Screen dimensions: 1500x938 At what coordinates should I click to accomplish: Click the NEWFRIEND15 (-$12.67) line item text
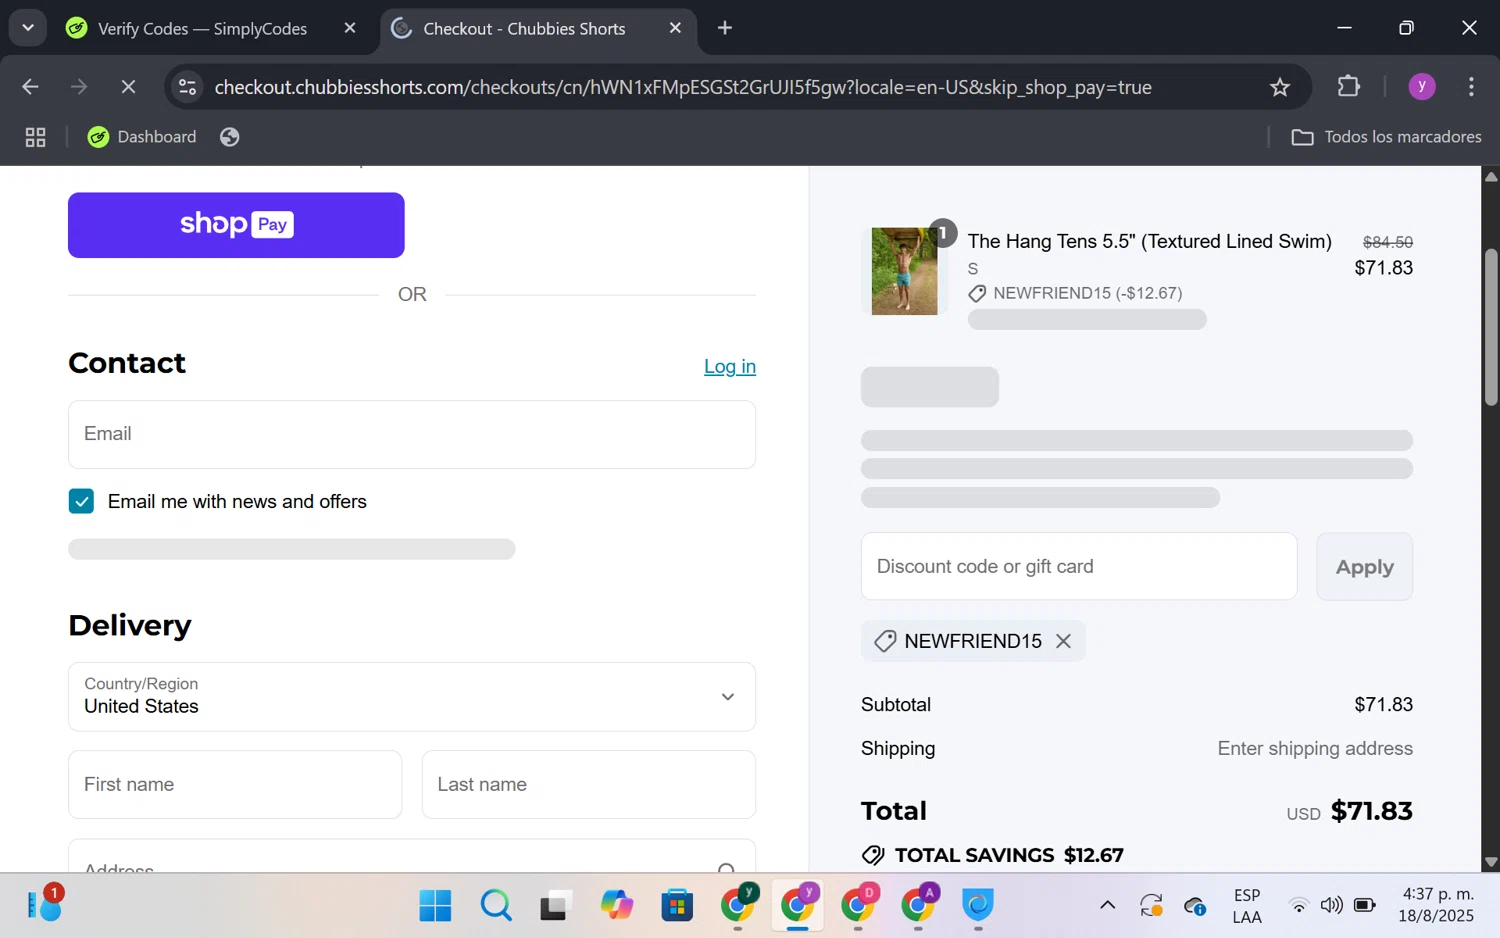(1087, 293)
